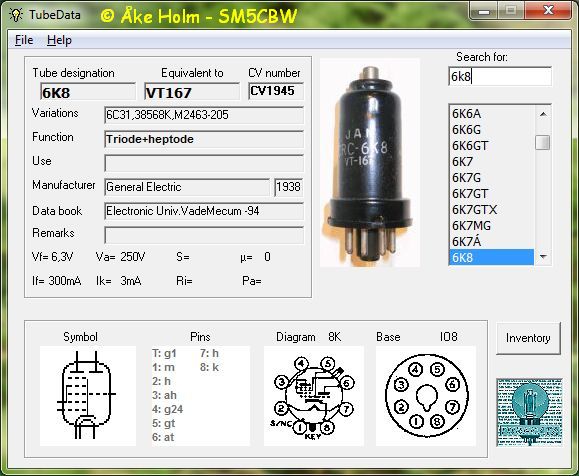This screenshot has height=476, width=579.
Task: Click the Search for input field
Action: pyautogui.click(x=500, y=76)
